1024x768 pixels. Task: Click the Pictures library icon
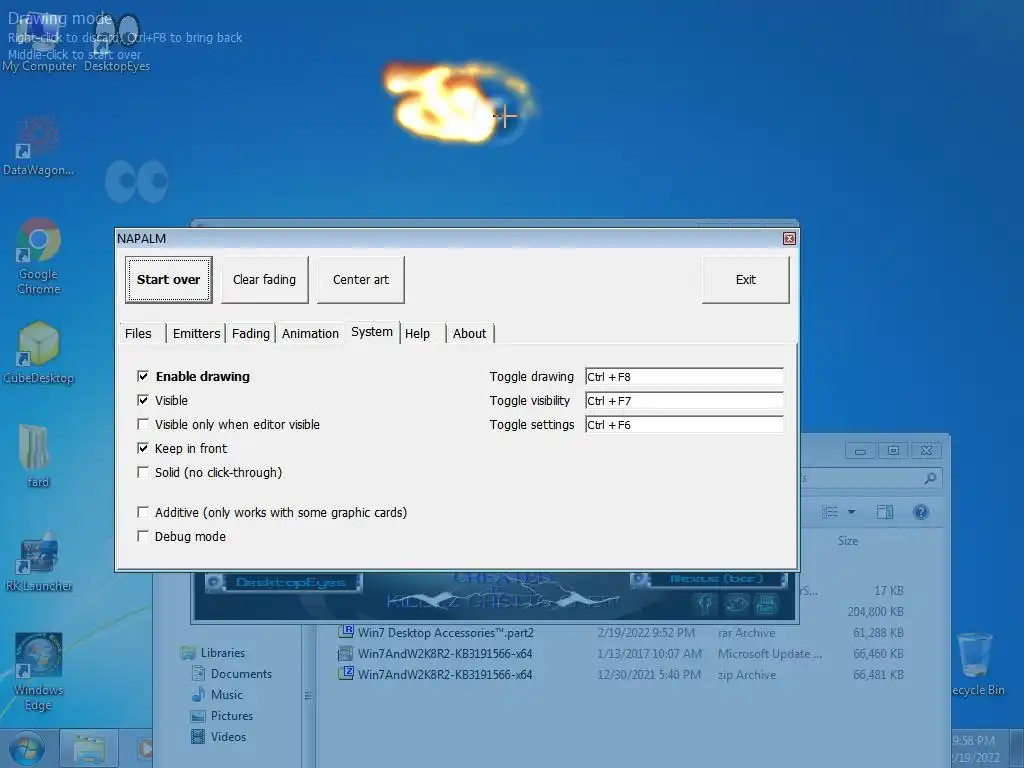click(199, 716)
